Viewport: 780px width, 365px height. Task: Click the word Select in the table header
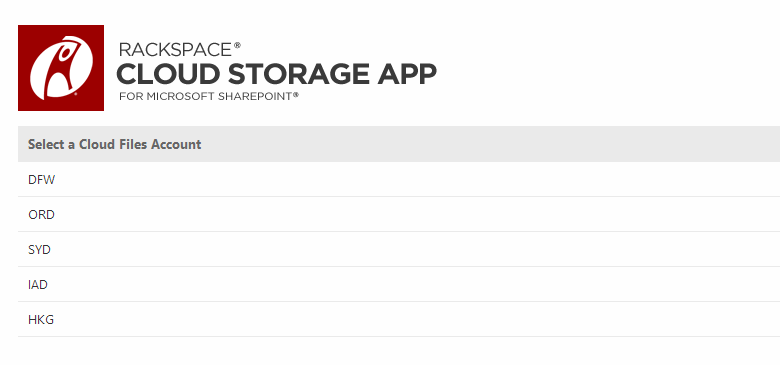(x=46, y=144)
